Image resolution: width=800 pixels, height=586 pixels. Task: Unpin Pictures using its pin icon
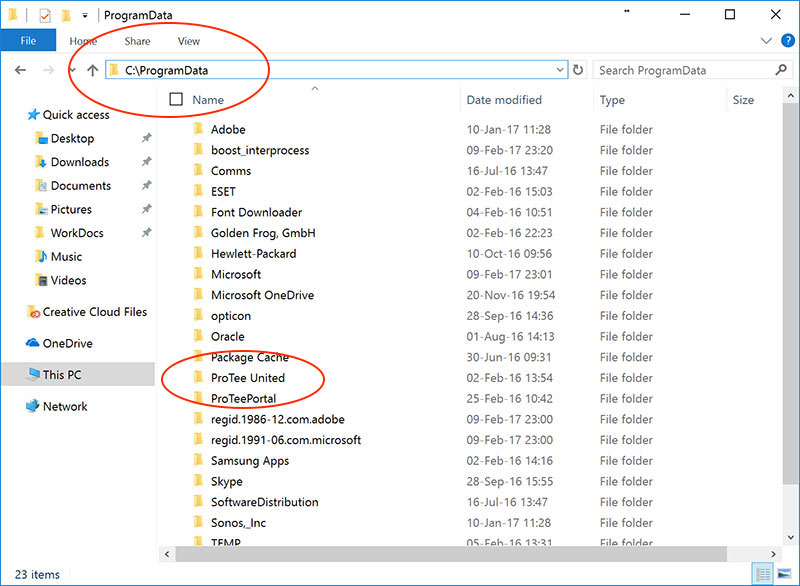point(146,209)
